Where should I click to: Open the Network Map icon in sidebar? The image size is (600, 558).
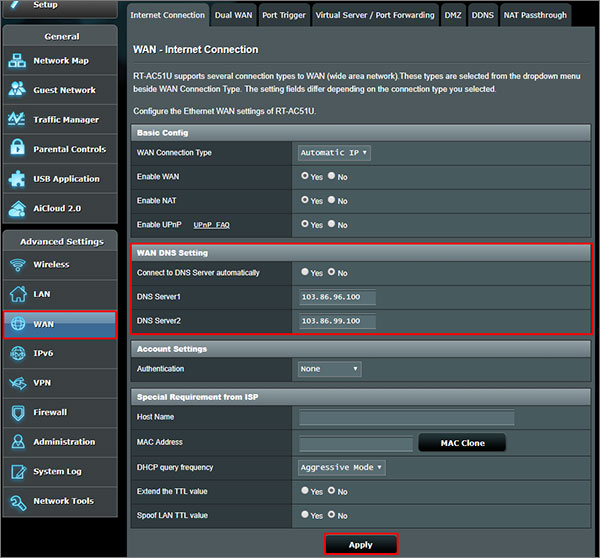(17, 61)
